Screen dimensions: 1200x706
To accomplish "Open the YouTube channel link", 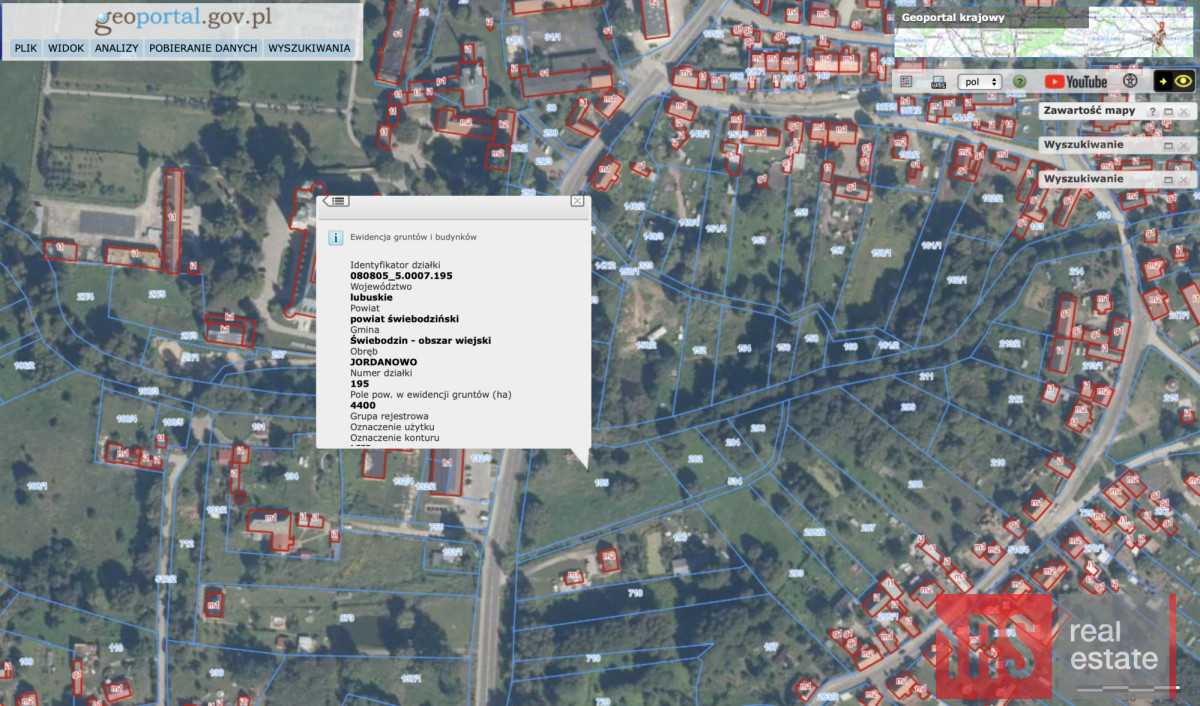I will (x=1076, y=81).
